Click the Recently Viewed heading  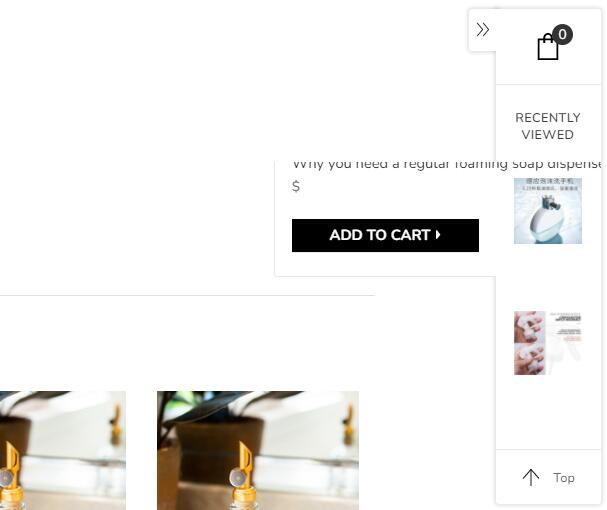(548, 126)
